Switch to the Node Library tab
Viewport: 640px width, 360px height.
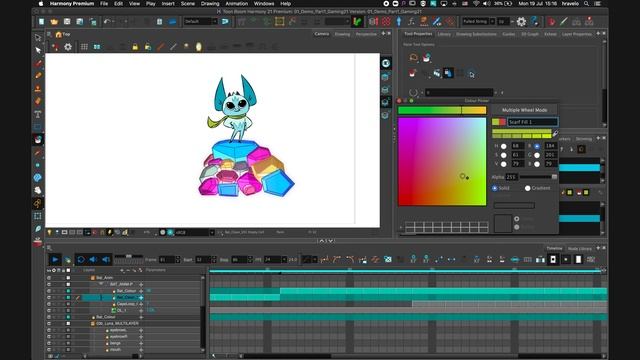click(x=580, y=249)
